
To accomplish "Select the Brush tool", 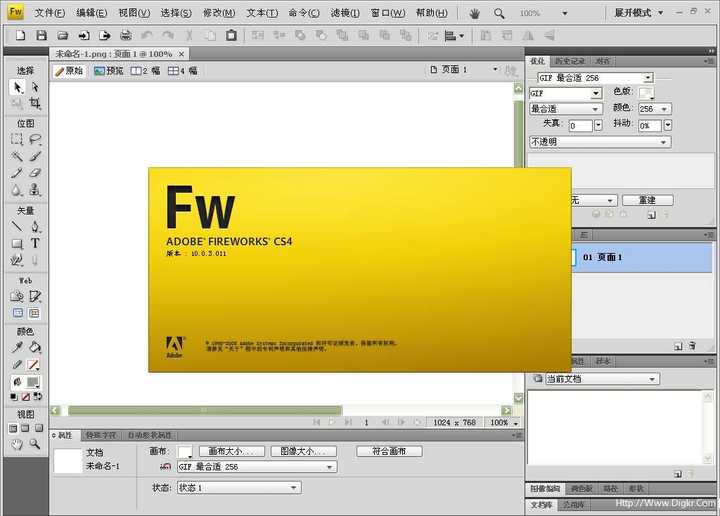I will point(35,156).
